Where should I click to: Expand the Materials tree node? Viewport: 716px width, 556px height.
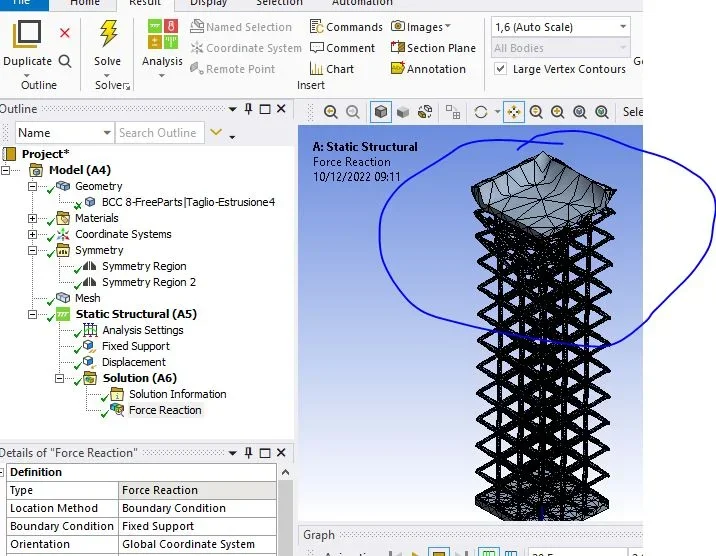tap(32, 218)
